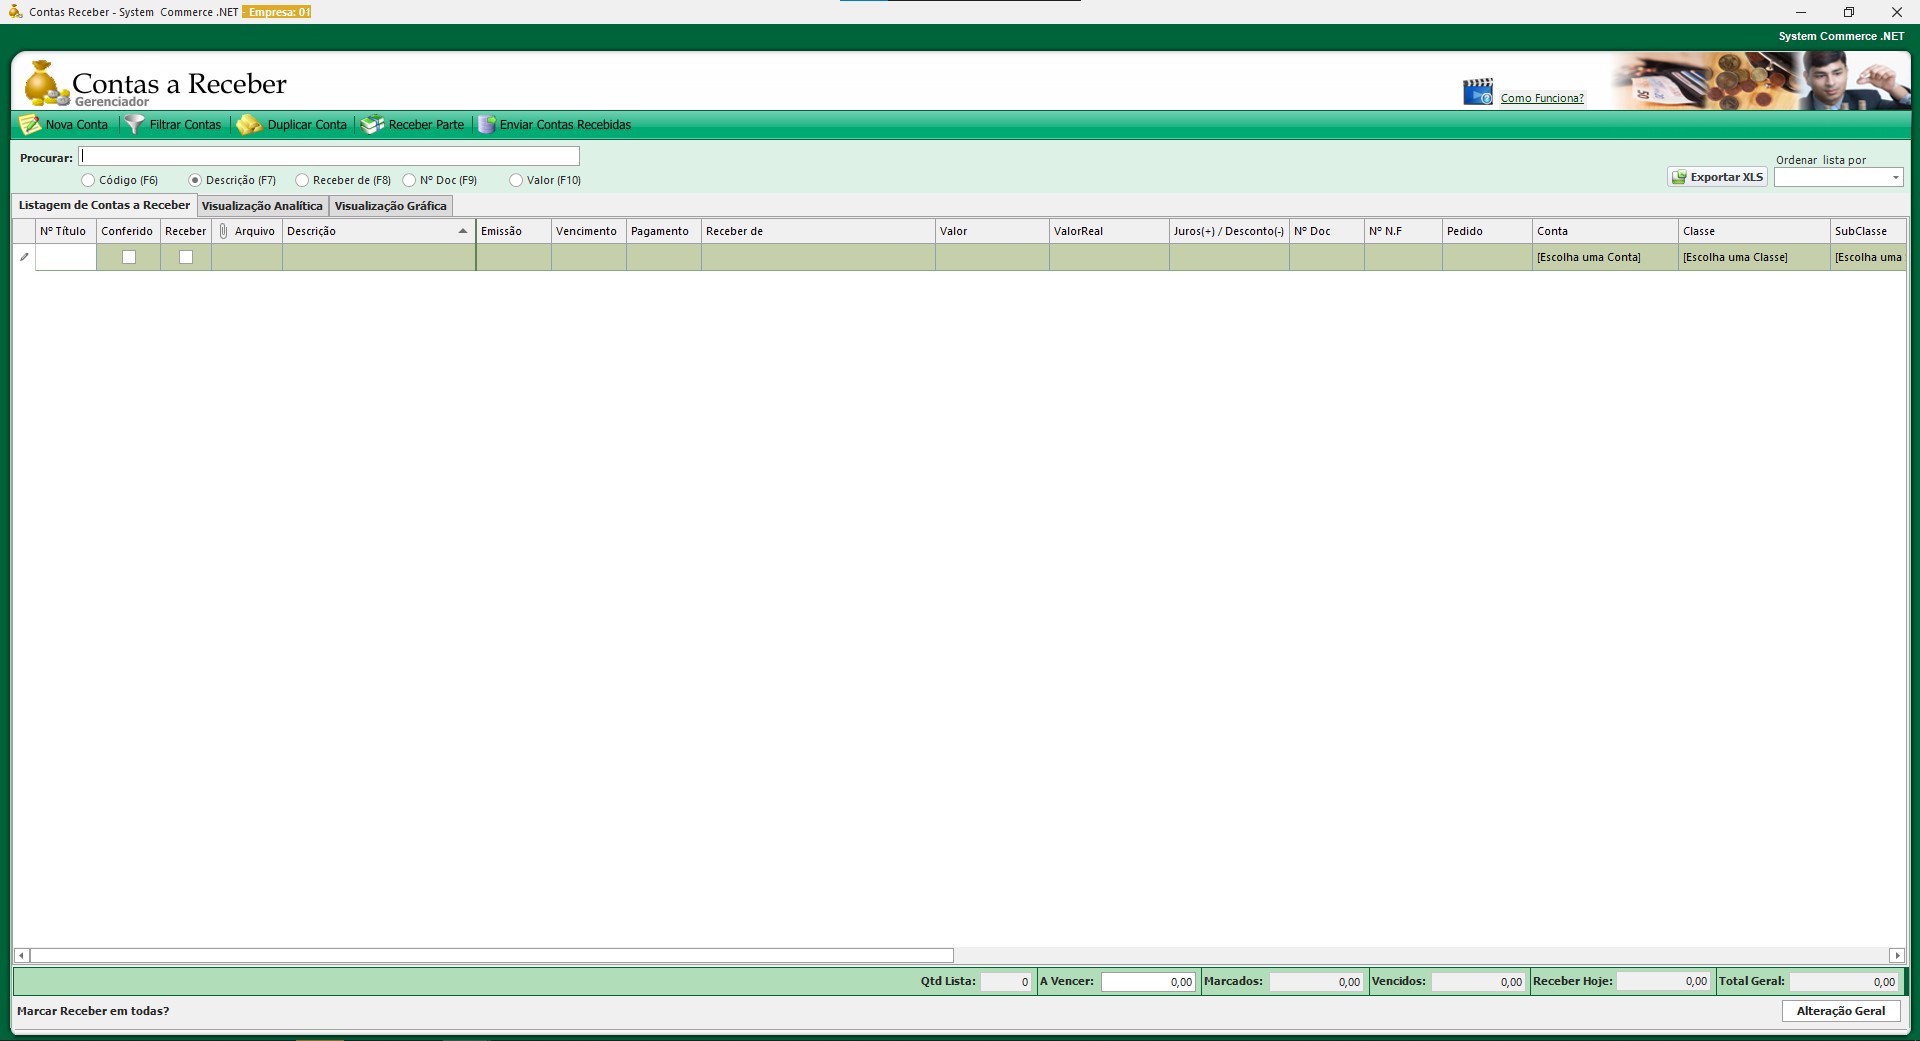Open the Como Funciona? help link
The width and height of the screenshot is (1920, 1041).
1541,98
